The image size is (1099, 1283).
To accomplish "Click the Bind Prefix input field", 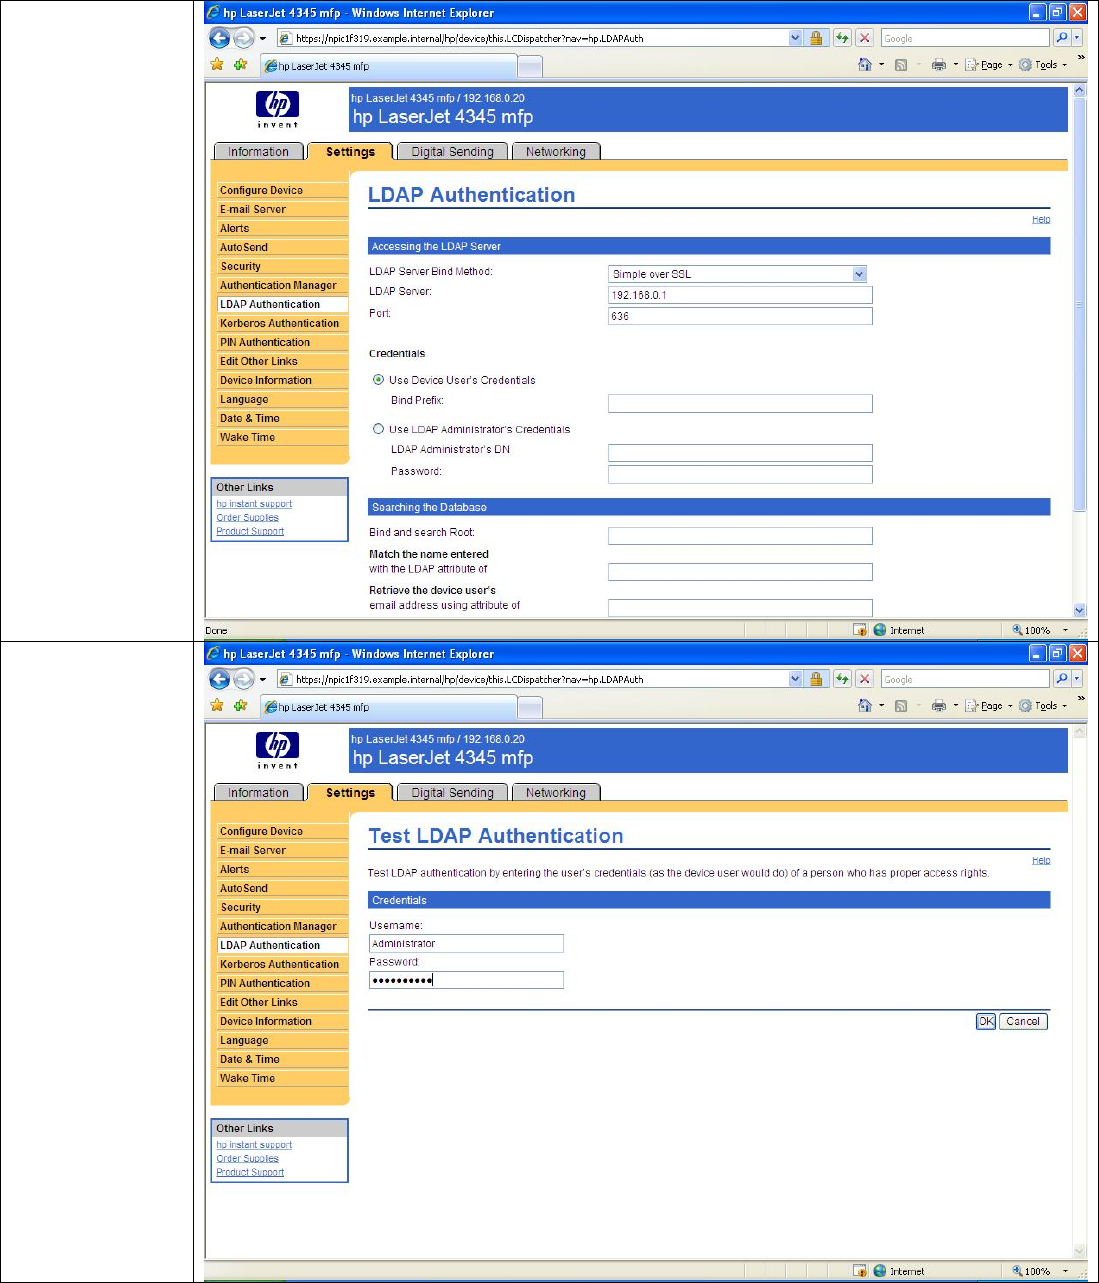I will [740, 403].
